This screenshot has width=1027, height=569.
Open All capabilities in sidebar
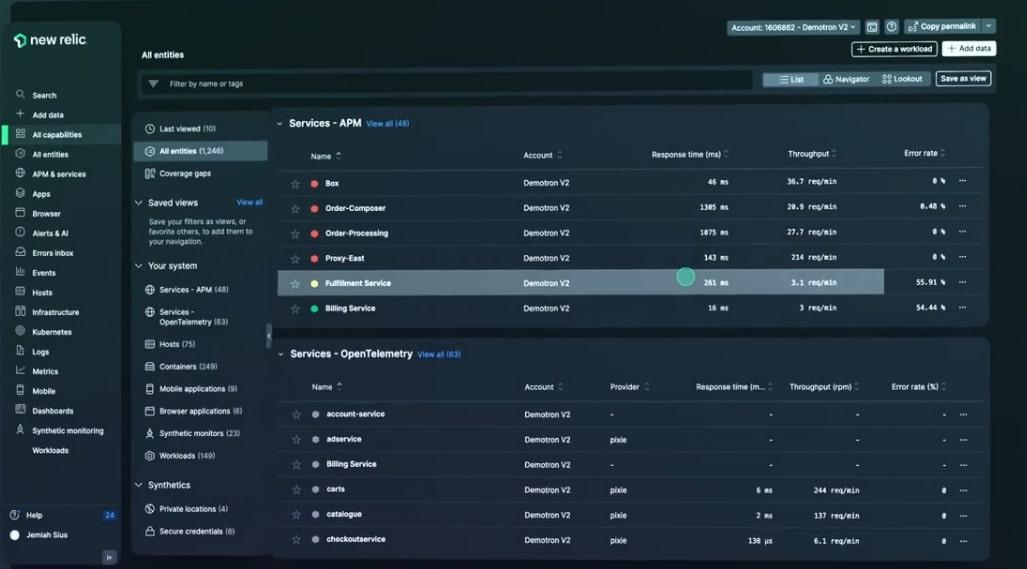click(57, 134)
